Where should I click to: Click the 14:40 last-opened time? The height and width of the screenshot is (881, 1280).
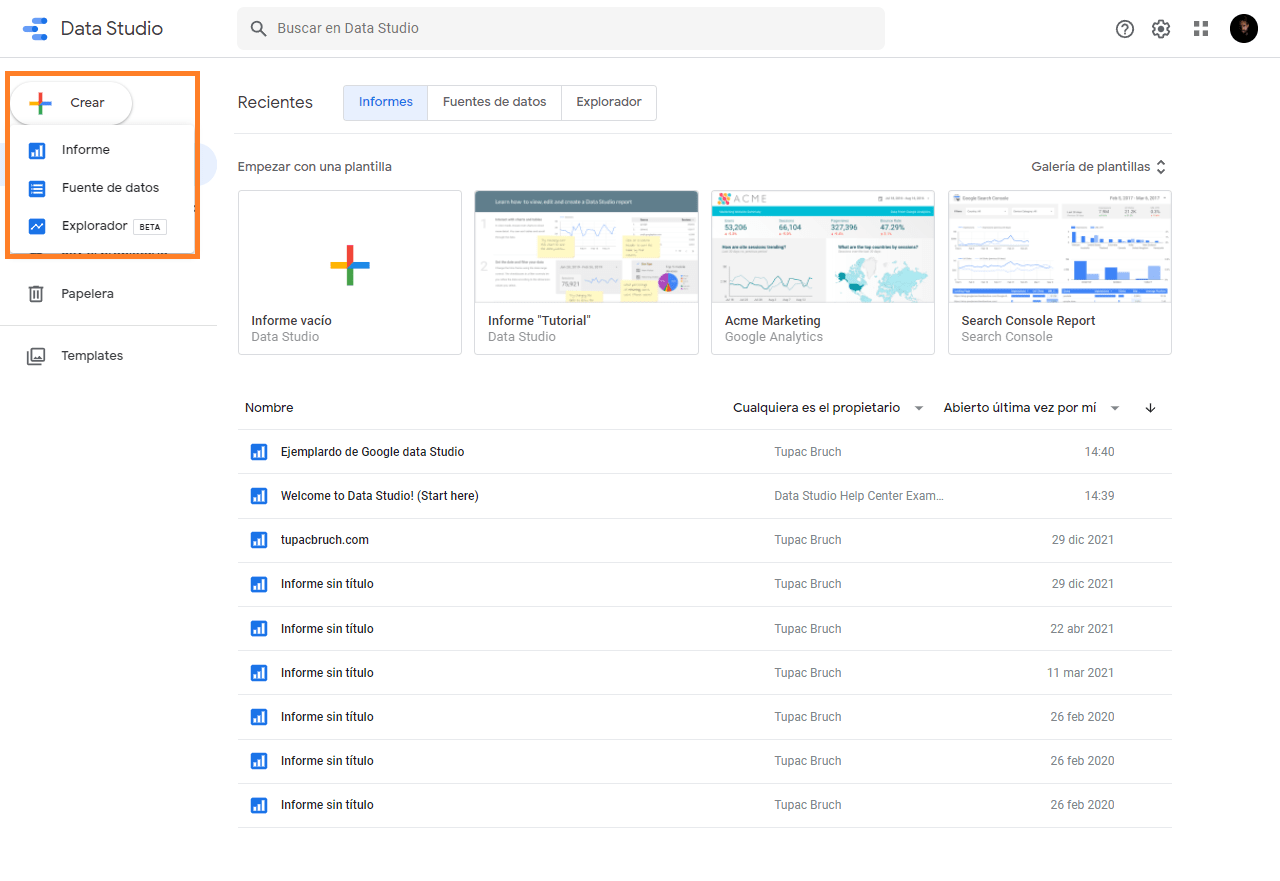(1099, 452)
